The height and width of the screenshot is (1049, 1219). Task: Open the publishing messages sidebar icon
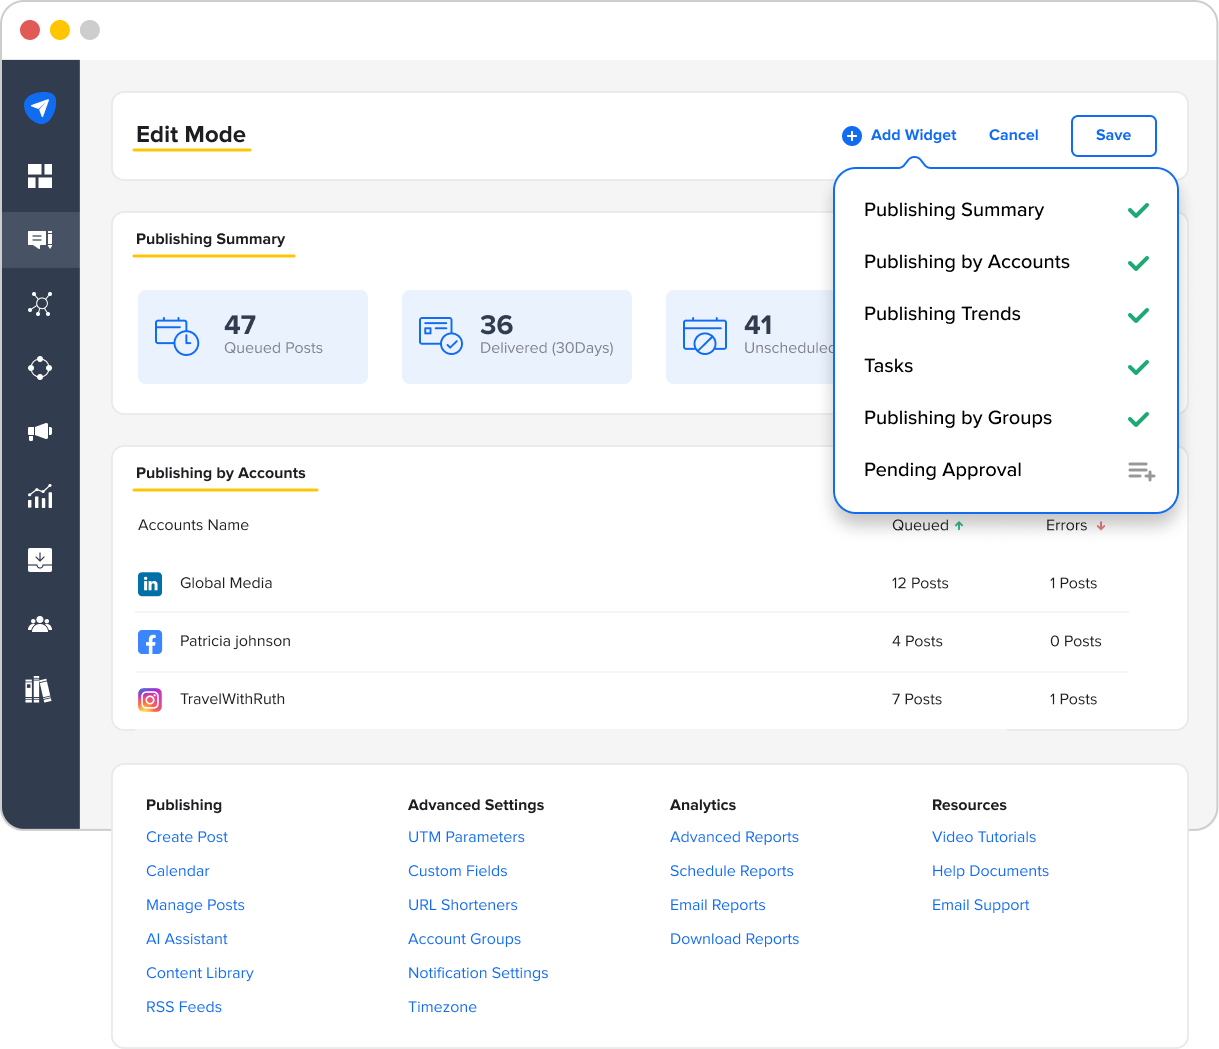40,240
